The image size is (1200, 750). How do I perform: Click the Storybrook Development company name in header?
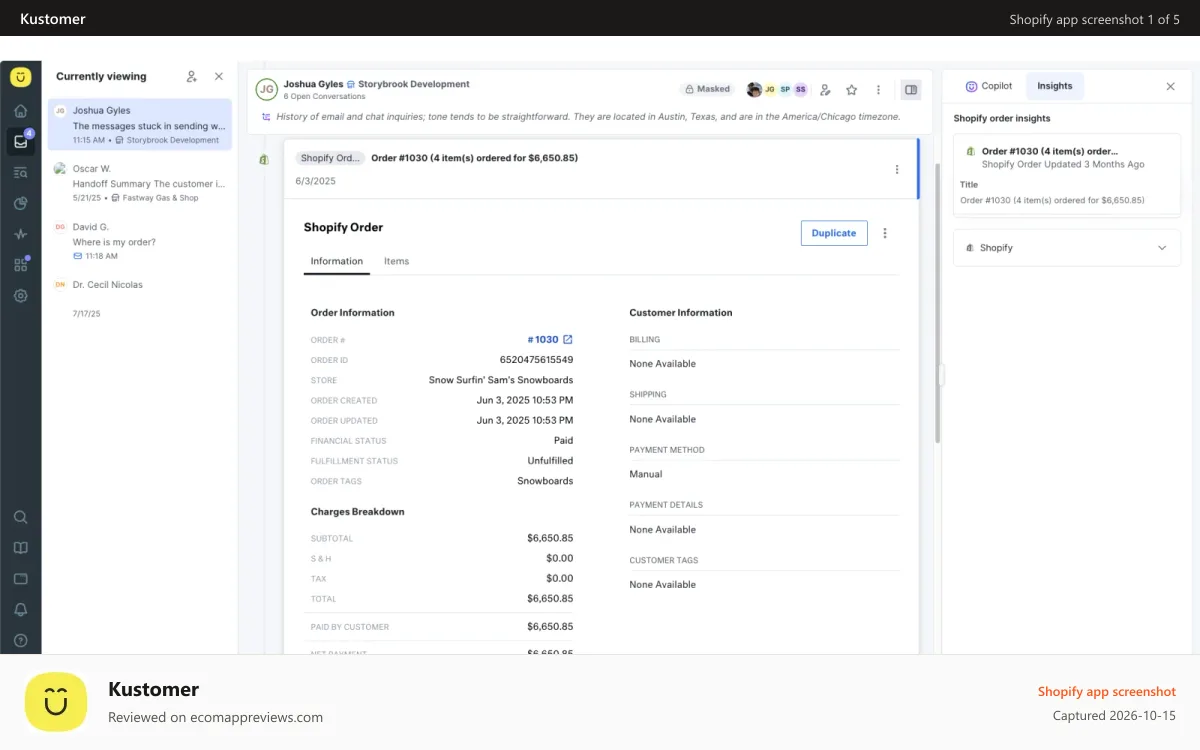tap(414, 84)
